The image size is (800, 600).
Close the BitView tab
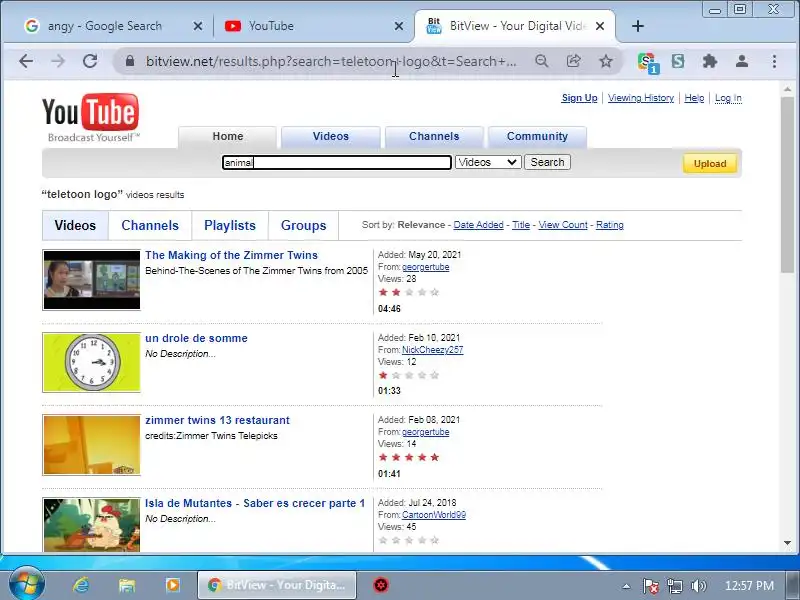600,26
